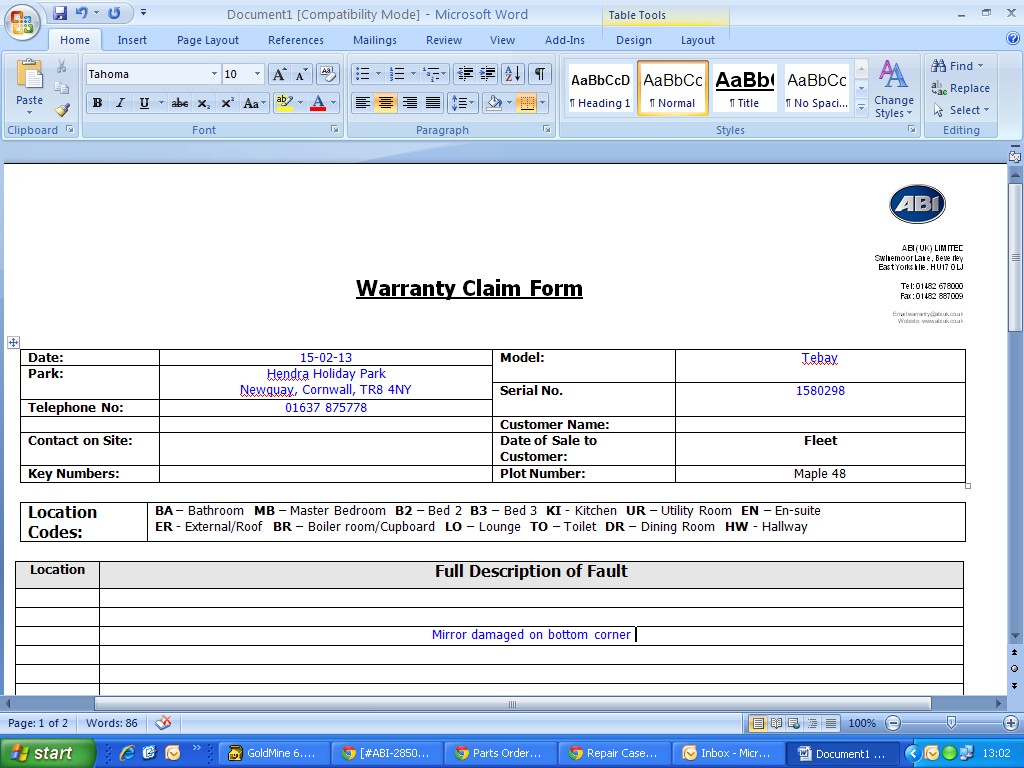Open the Mailings ribbon tab

[374, 40]
